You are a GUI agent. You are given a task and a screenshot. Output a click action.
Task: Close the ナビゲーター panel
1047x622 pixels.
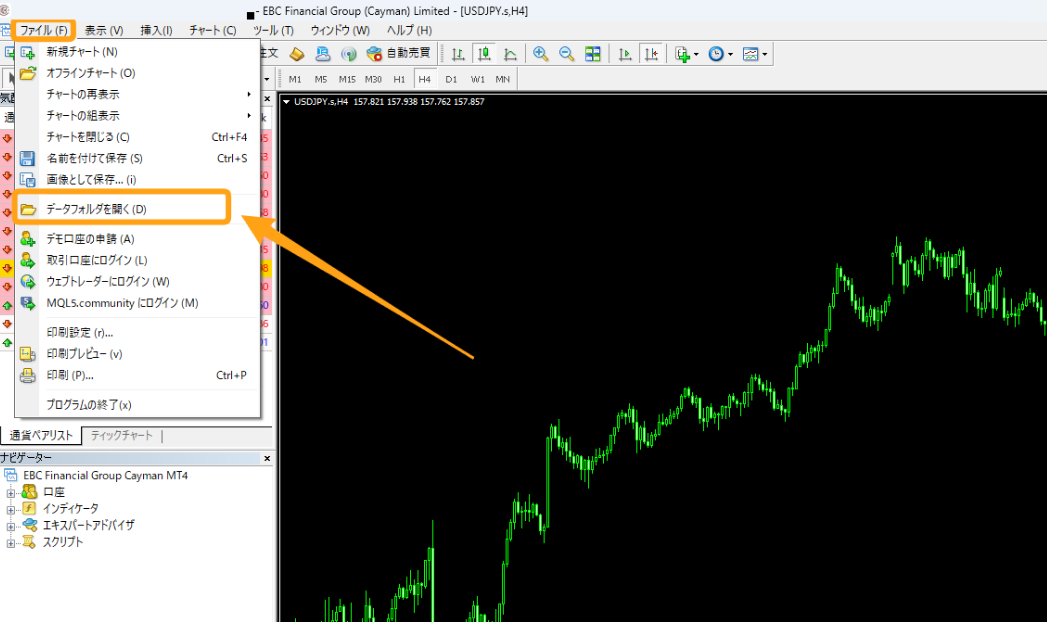(267, 458)
